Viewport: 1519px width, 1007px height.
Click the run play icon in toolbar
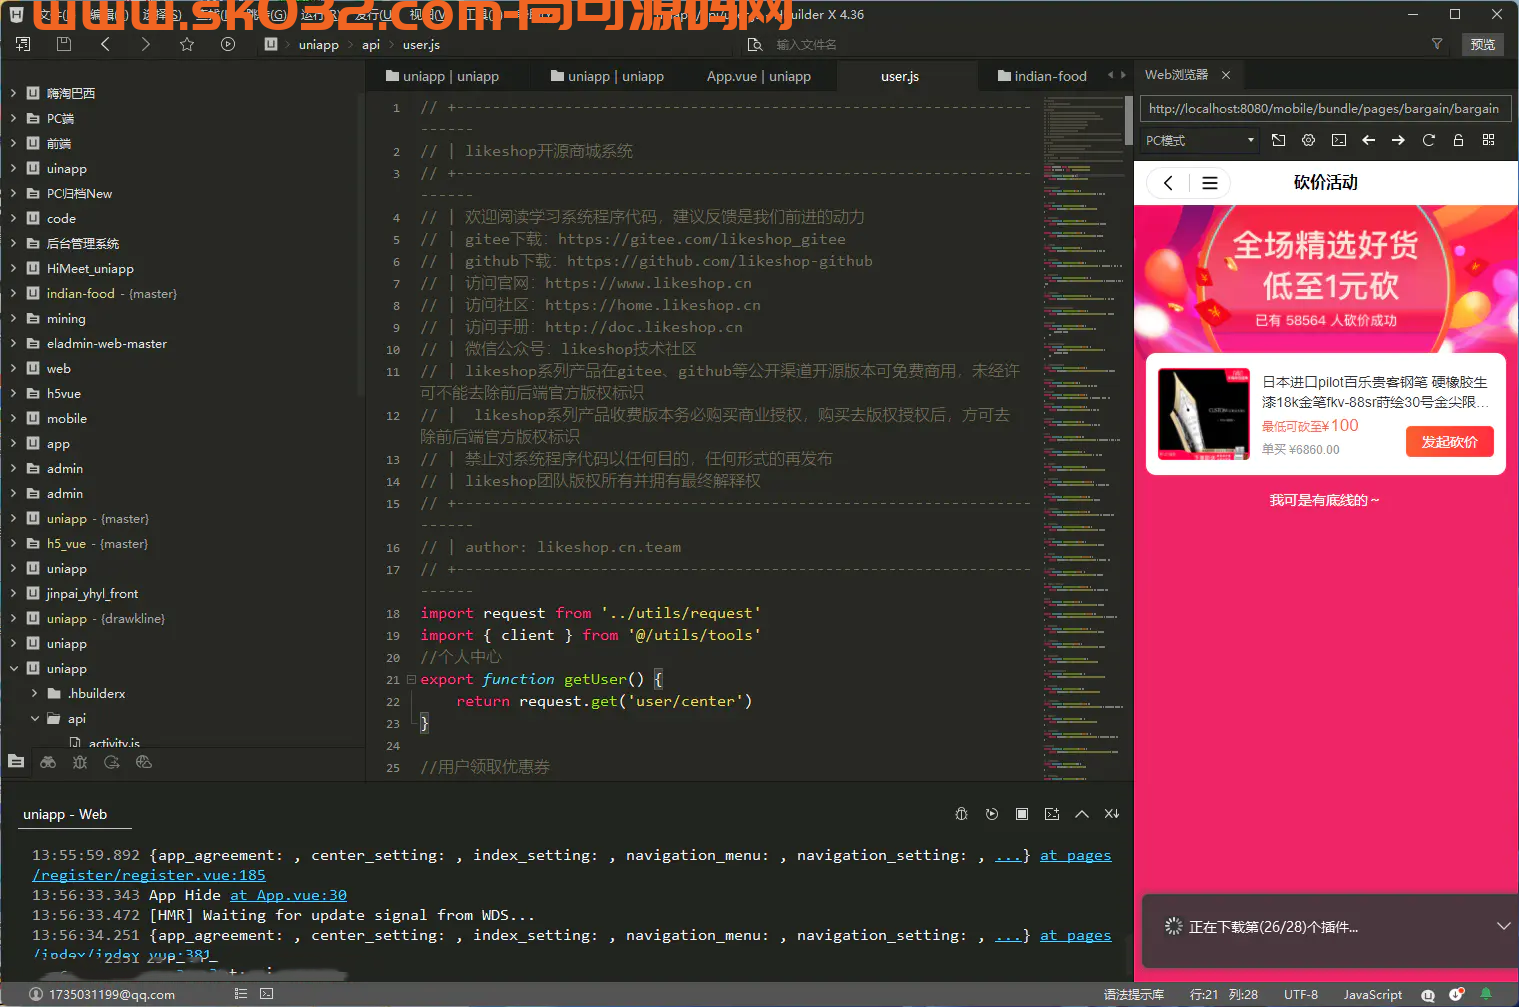(x=228, y=44)
